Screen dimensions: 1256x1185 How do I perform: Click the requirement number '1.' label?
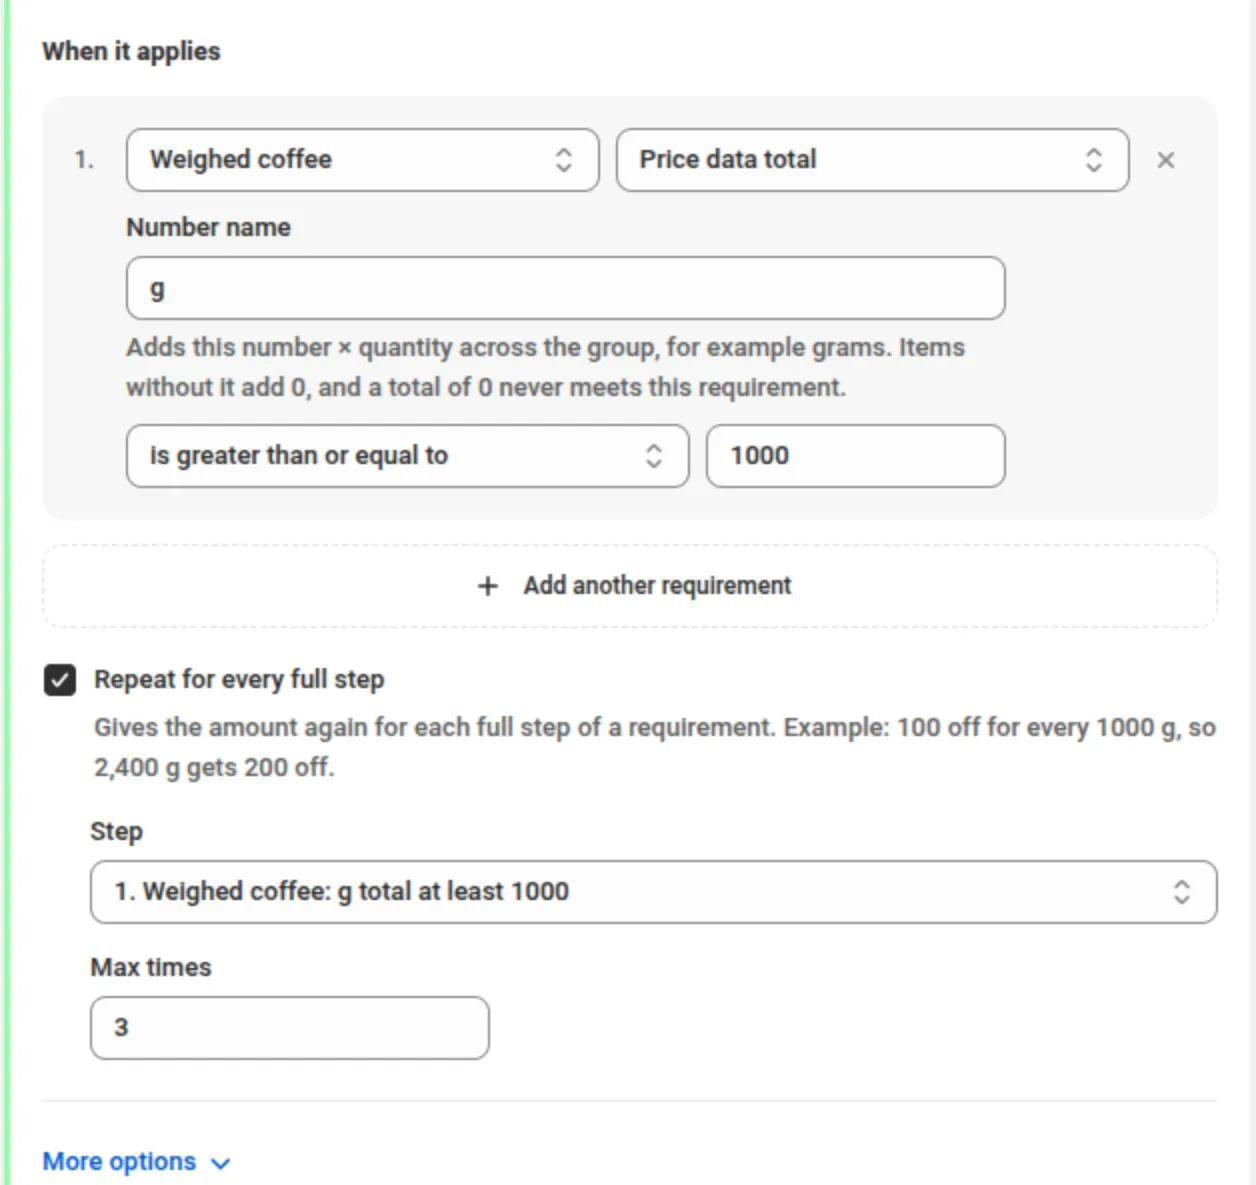point(84,160)
